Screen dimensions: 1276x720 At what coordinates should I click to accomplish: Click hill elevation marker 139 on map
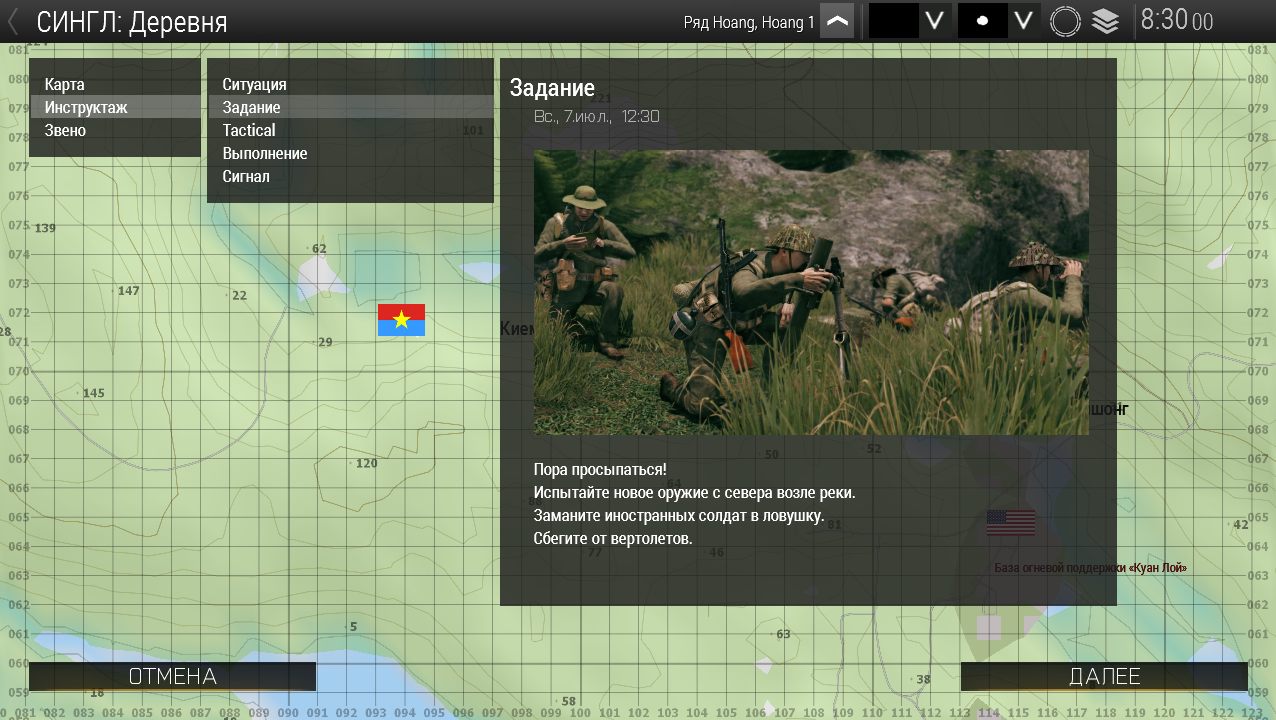pyautogui.click(x=45, y=228)
